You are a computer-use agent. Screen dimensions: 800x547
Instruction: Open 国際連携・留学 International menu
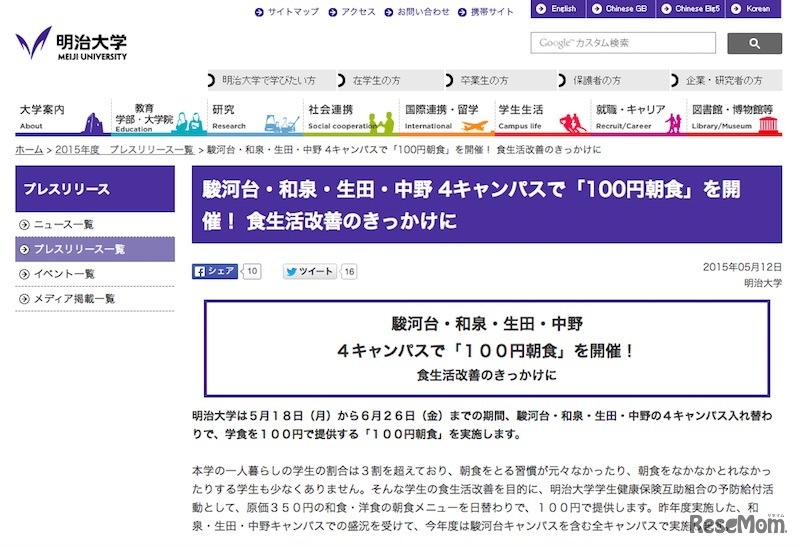tap(447, 117)
